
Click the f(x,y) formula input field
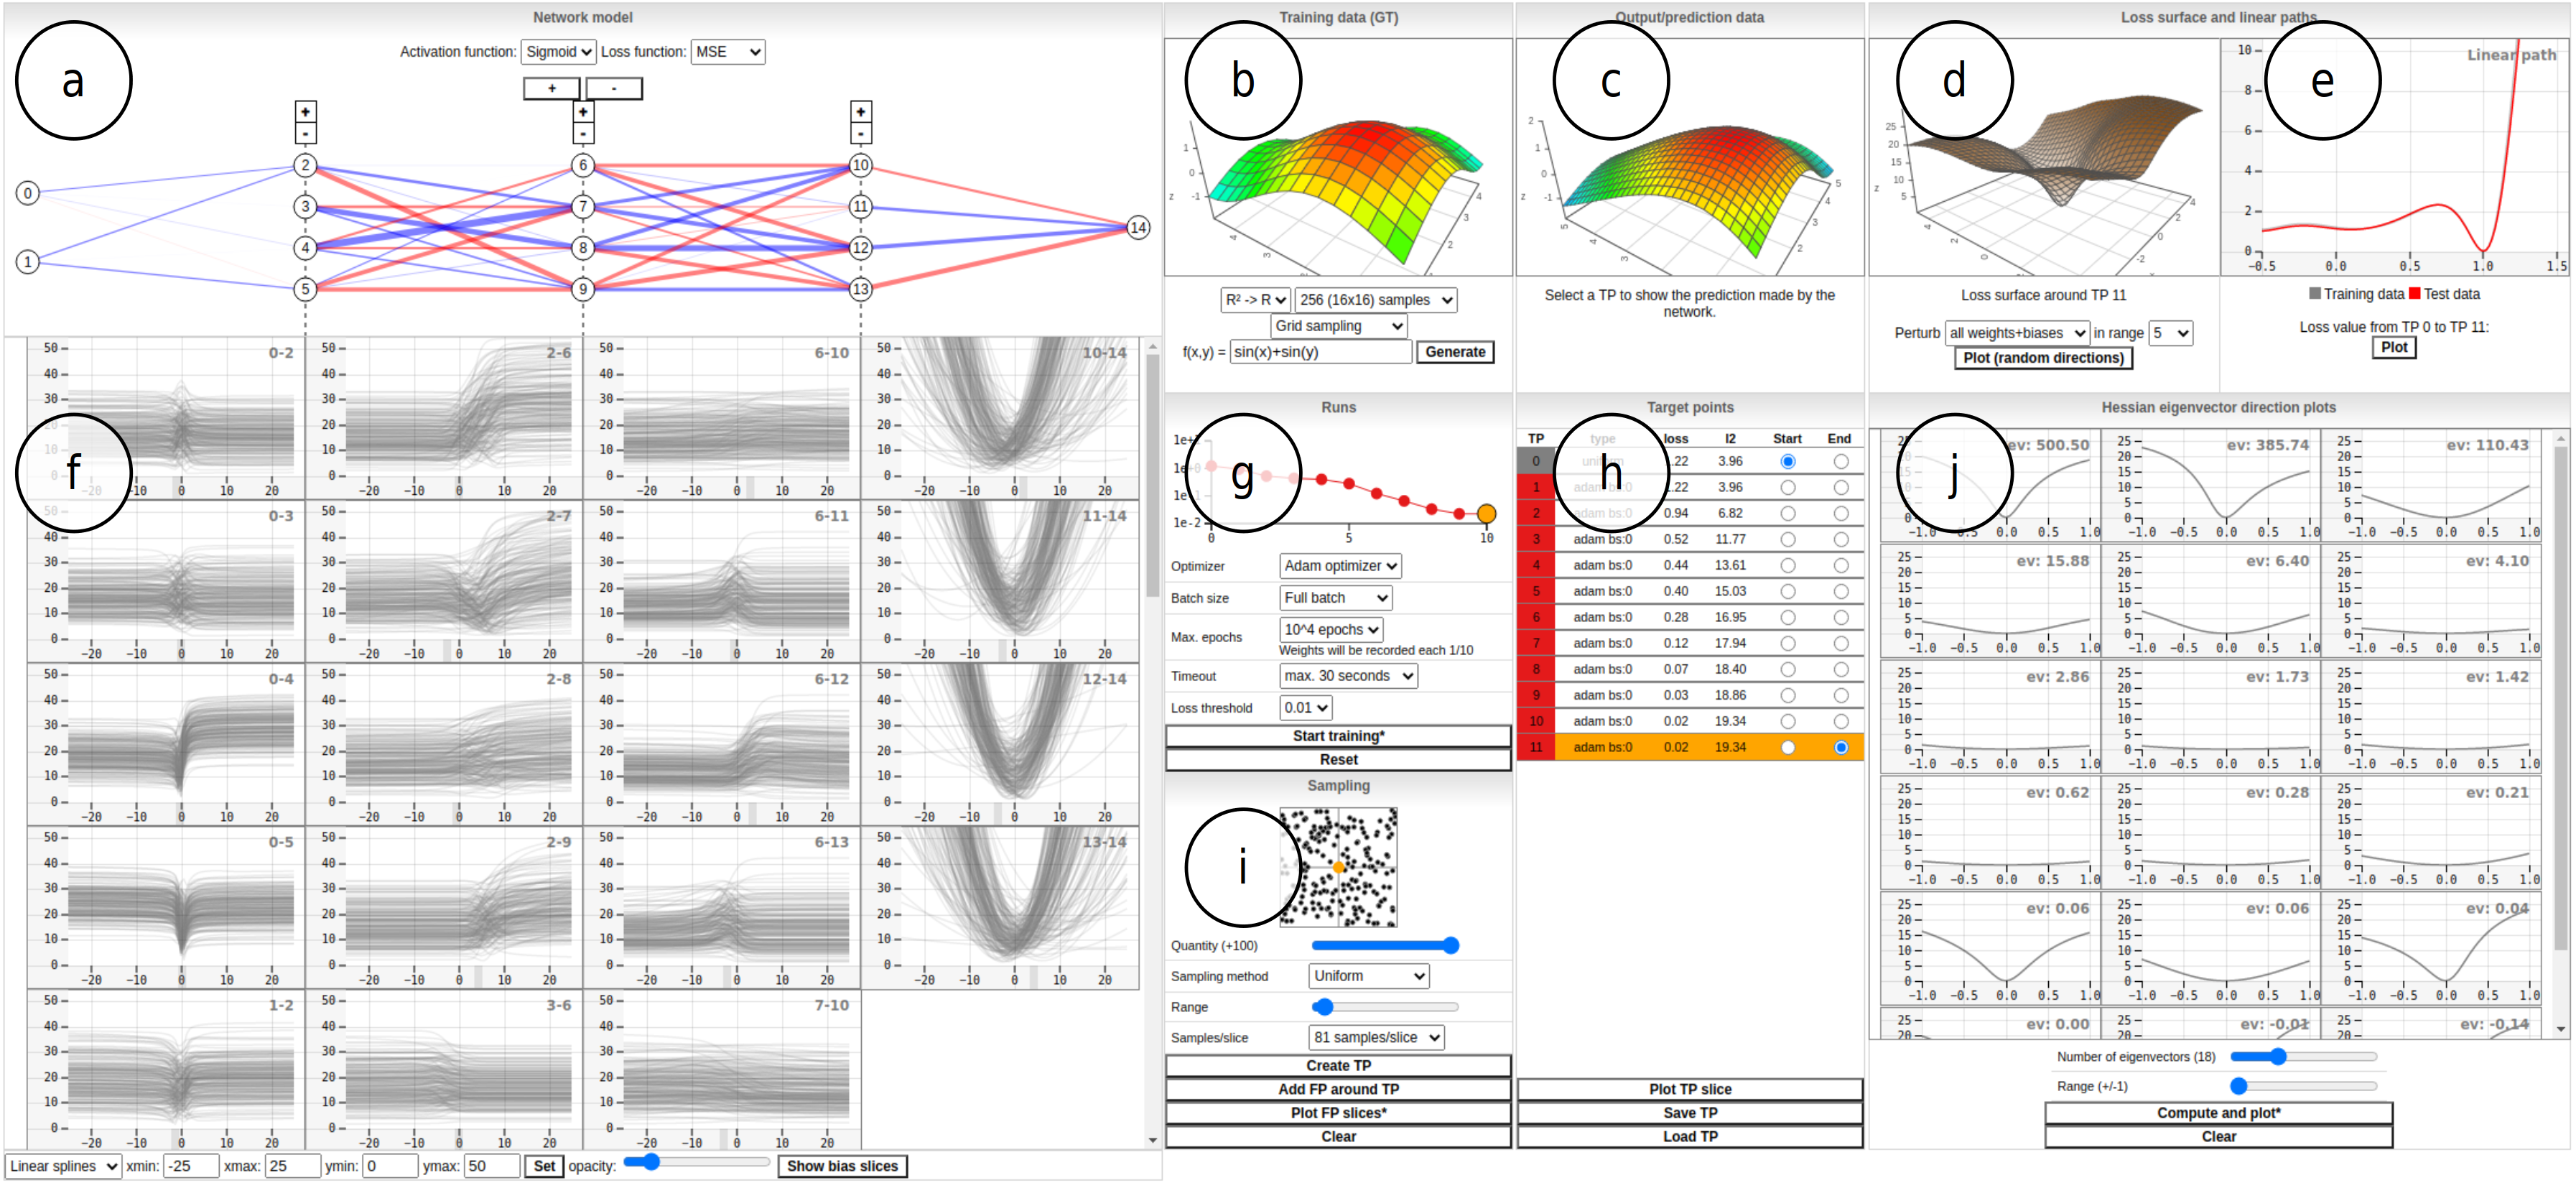click(x=1319, y=352)
